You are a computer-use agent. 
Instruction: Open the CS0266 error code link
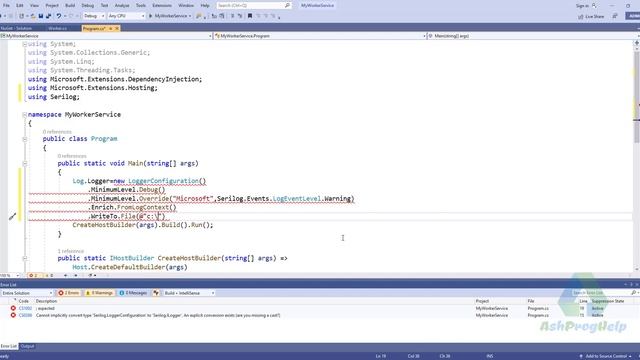point(25,315)
